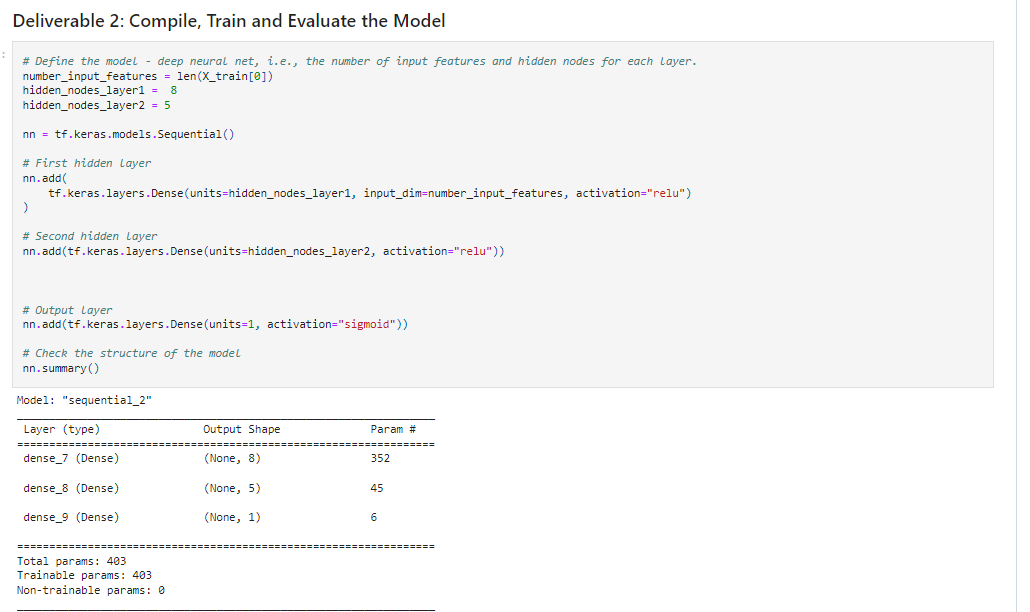The image size is (1030, 612).
Task: Click the 352 param count
Action: [380, 458]
